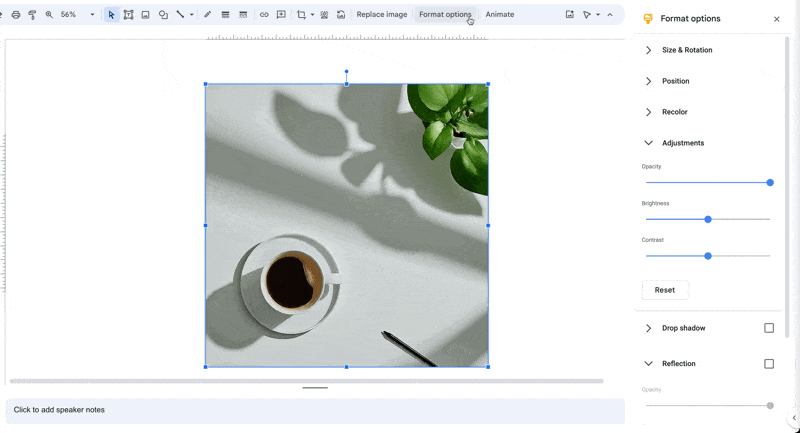Click the Reset image icon

tap(341, 15)
